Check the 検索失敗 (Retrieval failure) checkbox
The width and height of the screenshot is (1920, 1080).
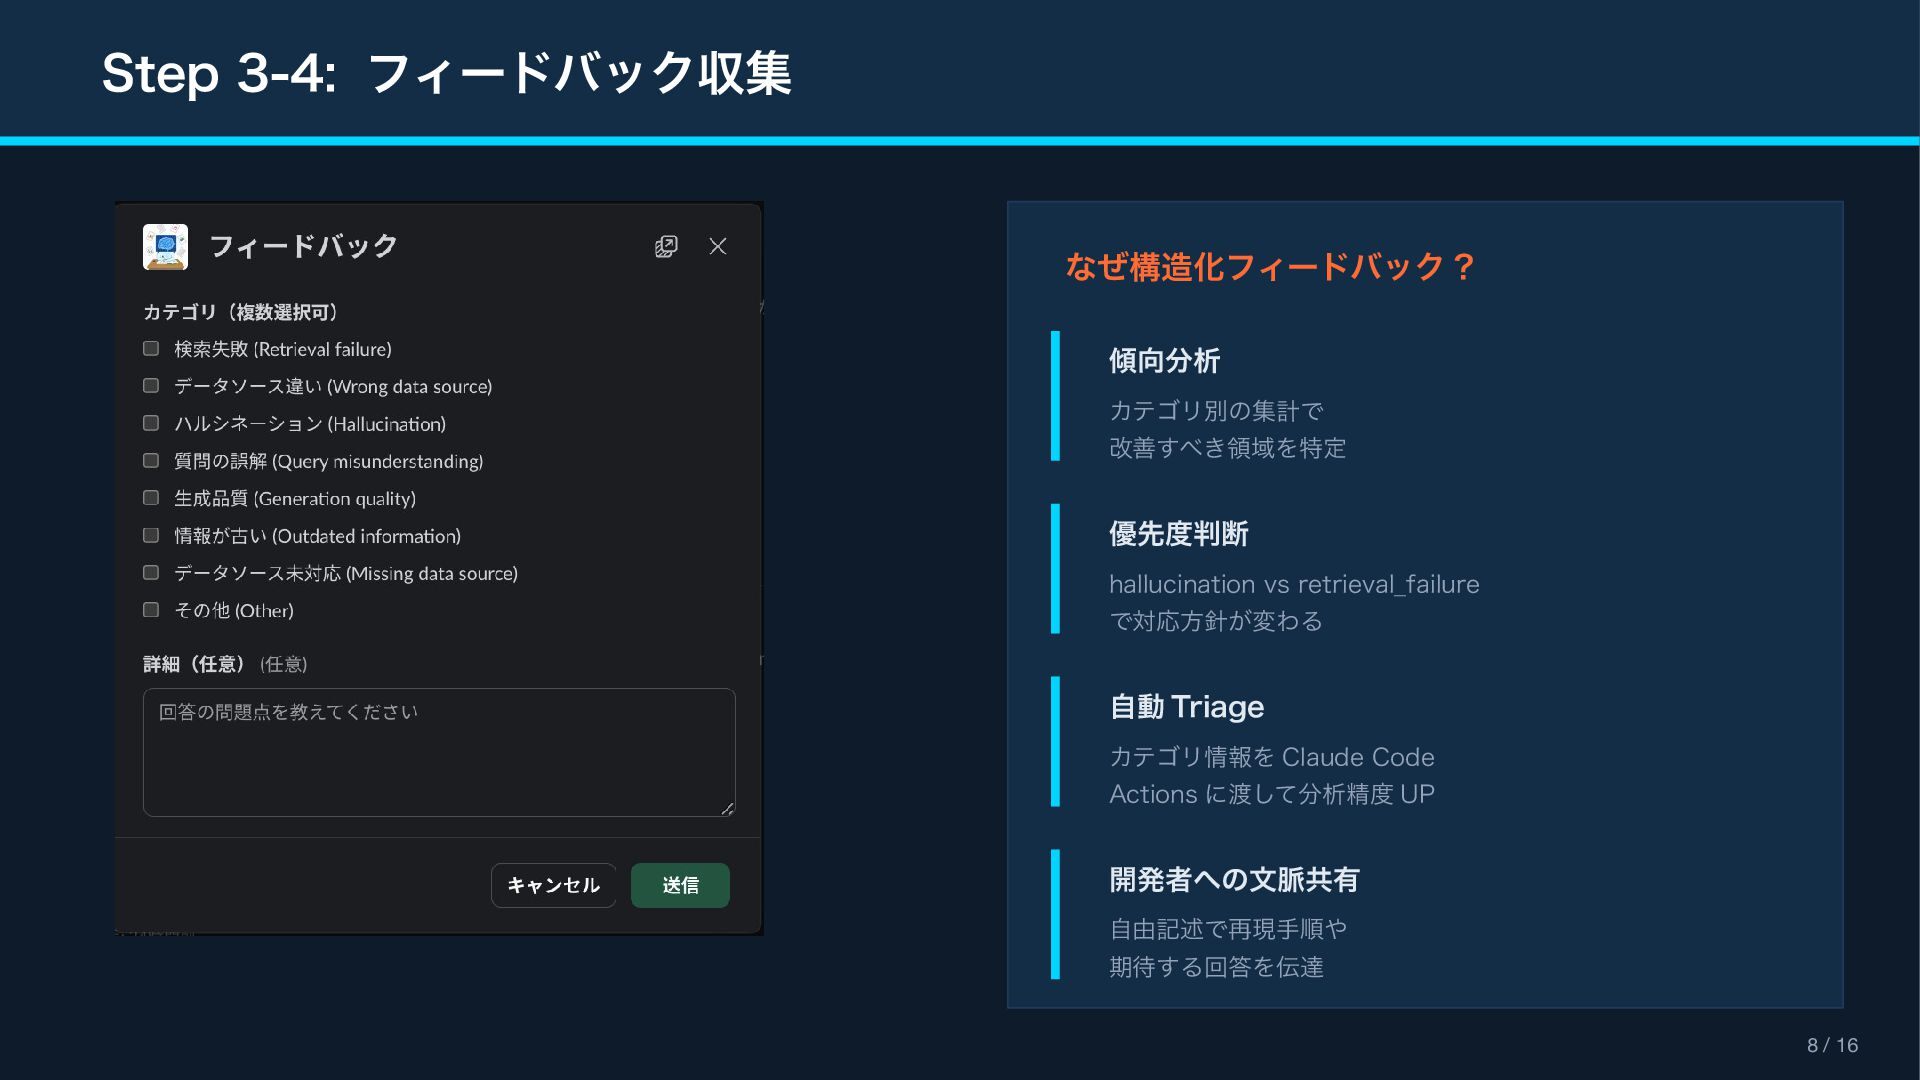(x=151, y=349)
